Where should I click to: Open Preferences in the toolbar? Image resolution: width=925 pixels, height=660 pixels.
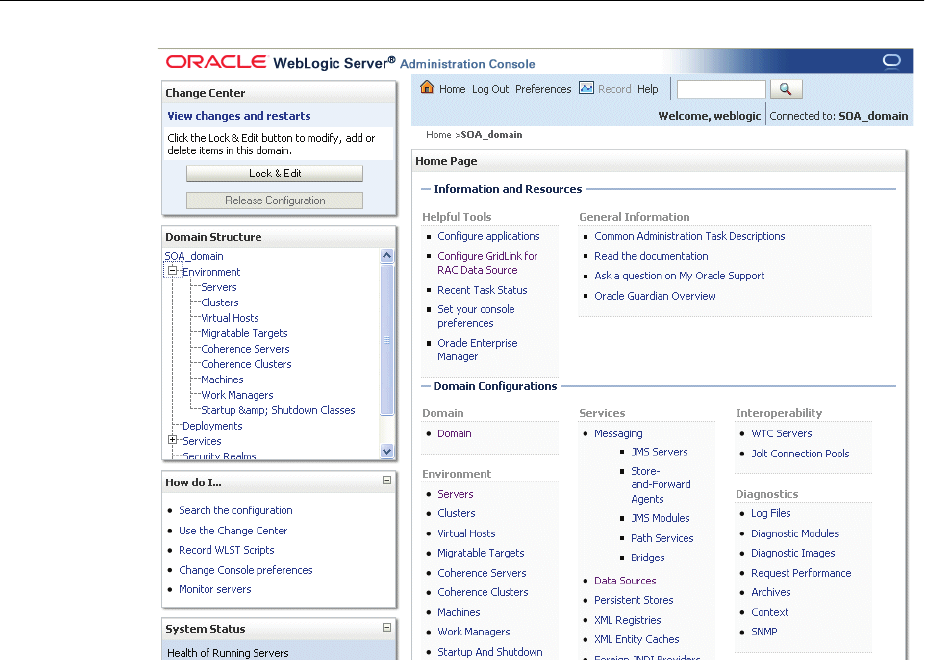tap(543, 89)
